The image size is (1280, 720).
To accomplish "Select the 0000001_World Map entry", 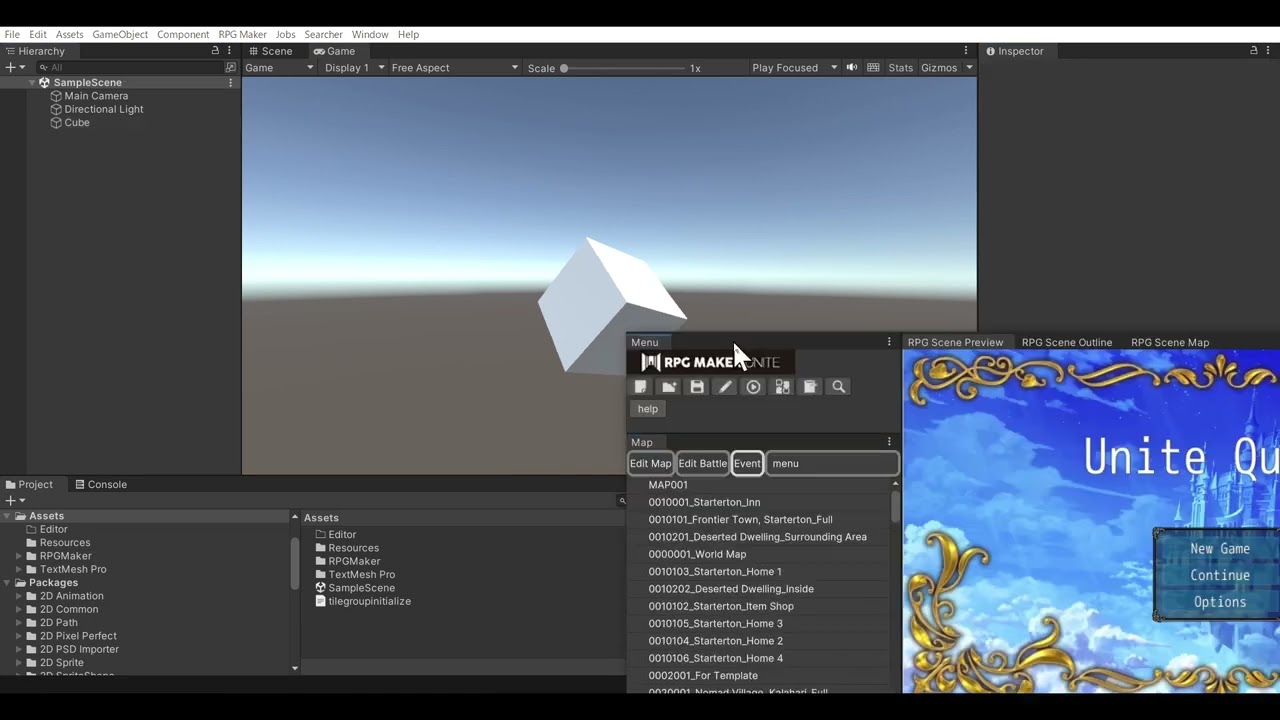I will pos(697,554).
